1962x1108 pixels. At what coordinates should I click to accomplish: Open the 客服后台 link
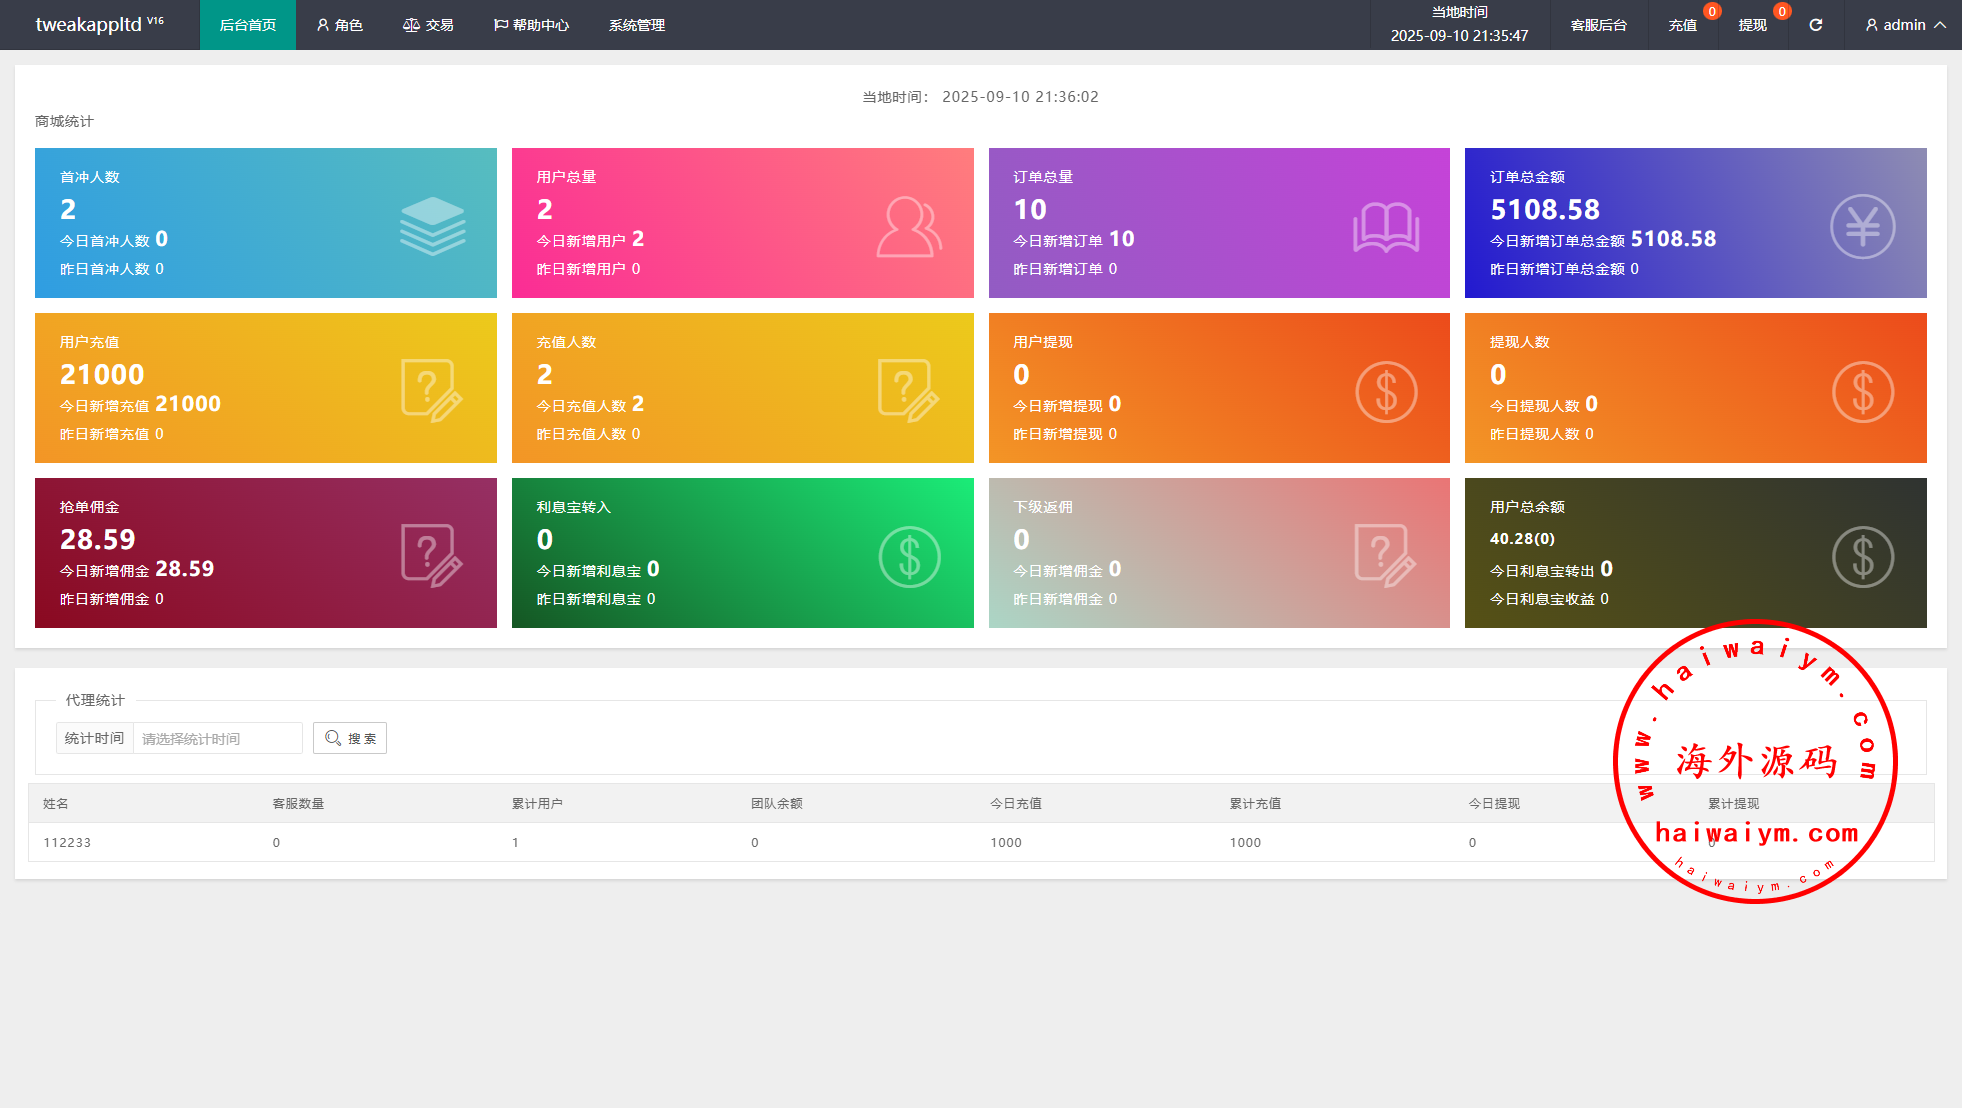[x=1598, y=25]
